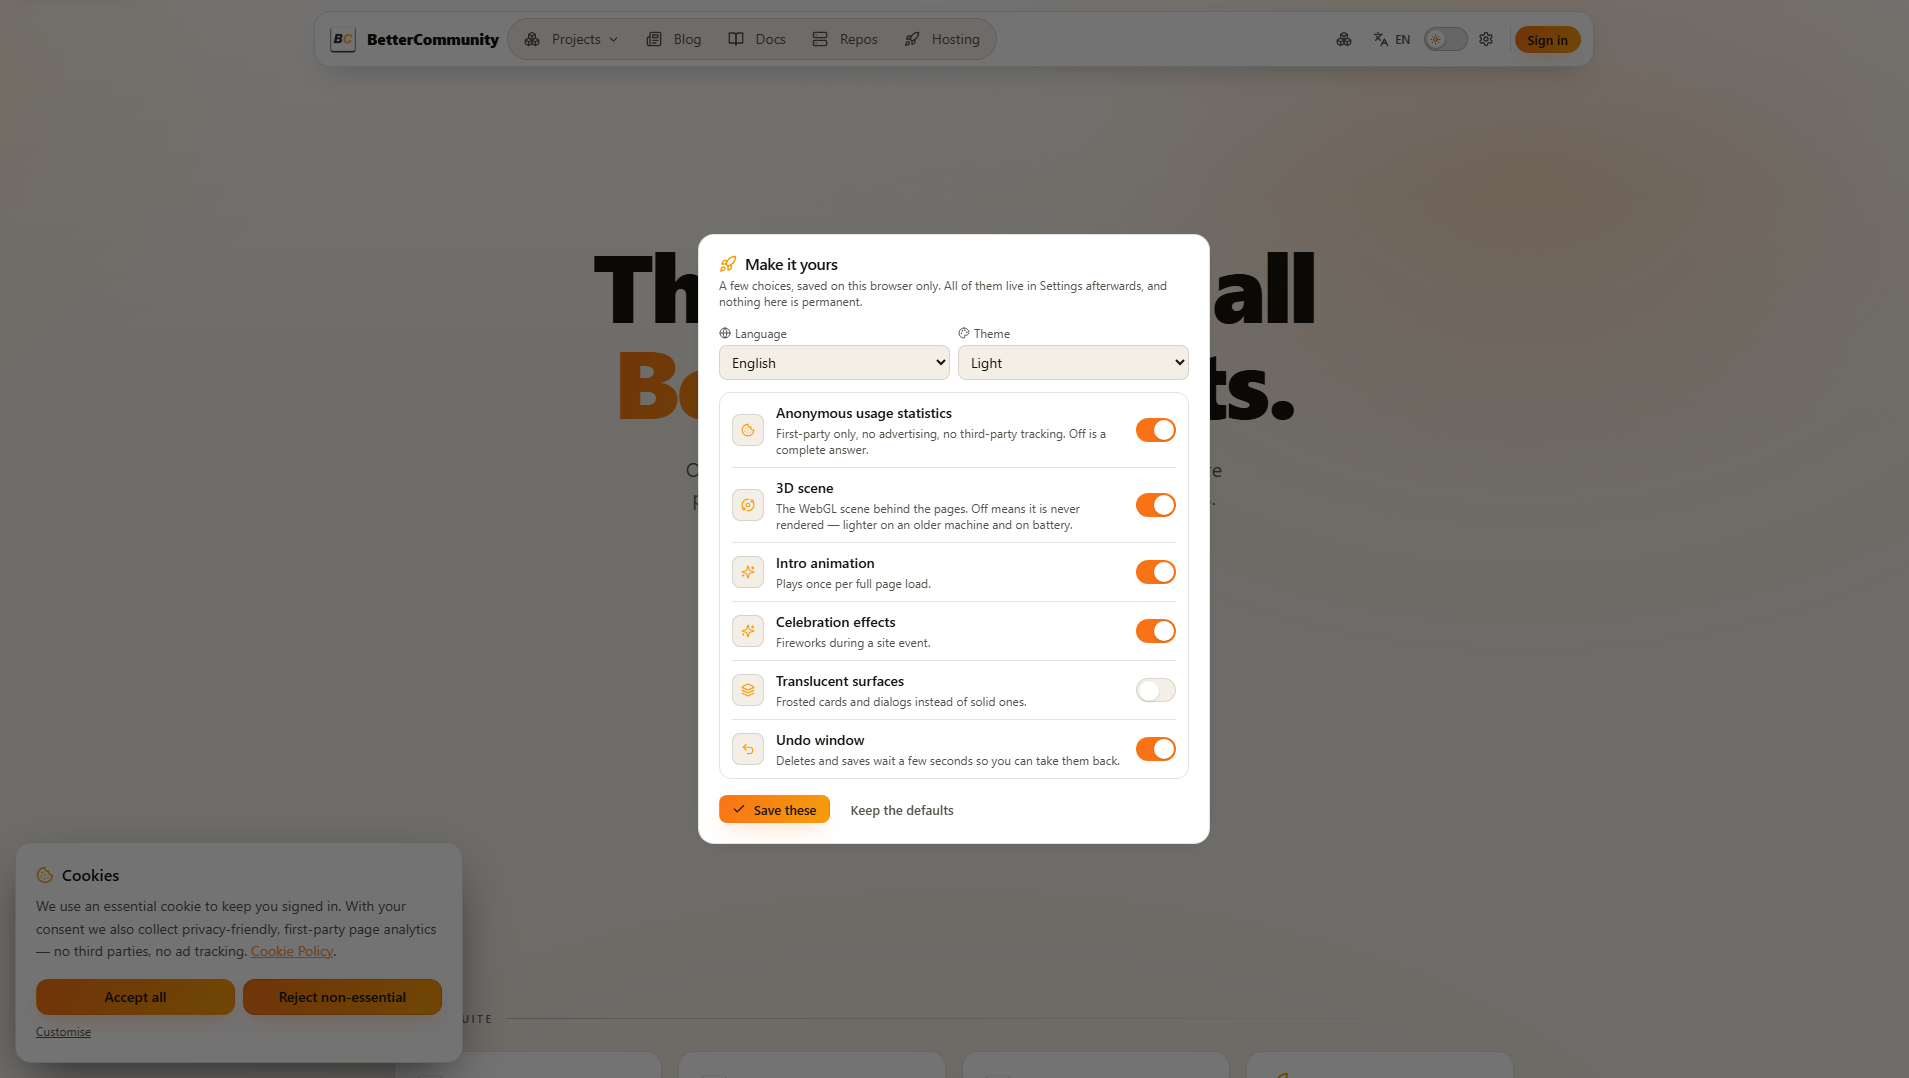Open the Cookie Policy link
This screenshot has width=1909, height=1078.
(291, 951)
